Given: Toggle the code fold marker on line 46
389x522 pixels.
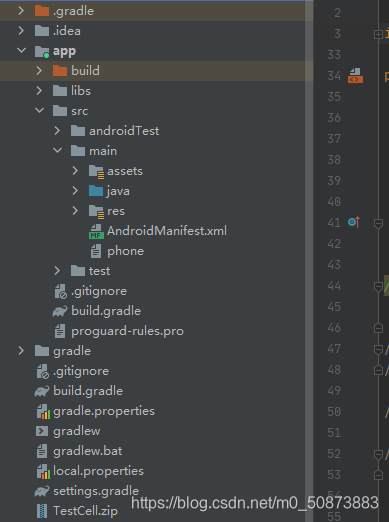Looking at the screenshot, I should coord(378,328).
